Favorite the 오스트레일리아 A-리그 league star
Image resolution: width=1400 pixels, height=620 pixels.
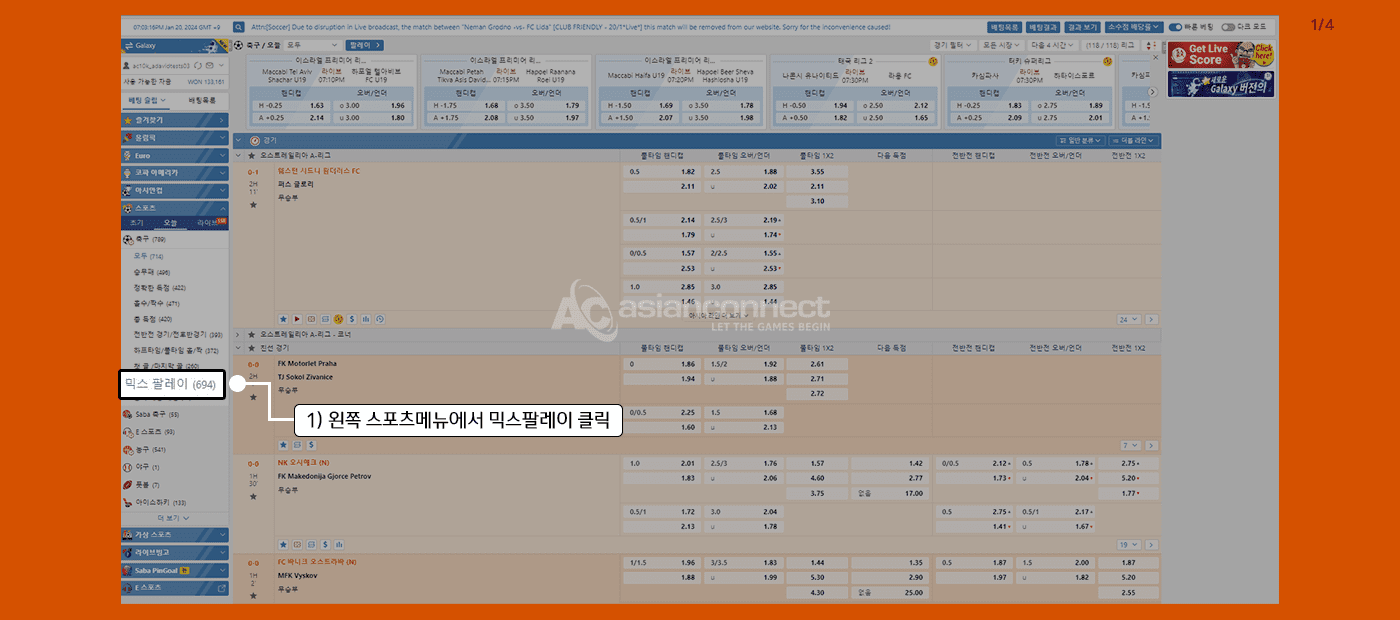click(251, 156)
